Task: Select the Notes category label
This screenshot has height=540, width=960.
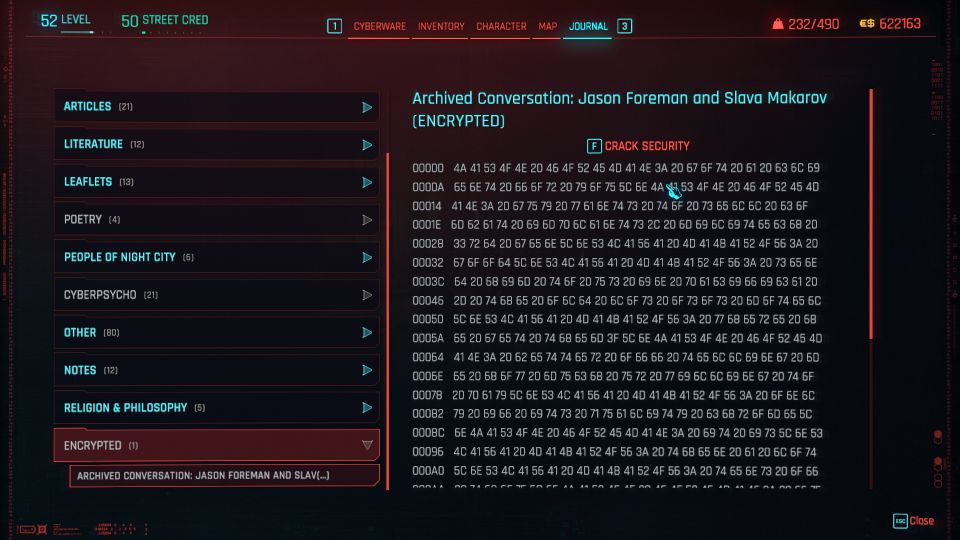Action: pyautogui.click(x=80, y=370)
